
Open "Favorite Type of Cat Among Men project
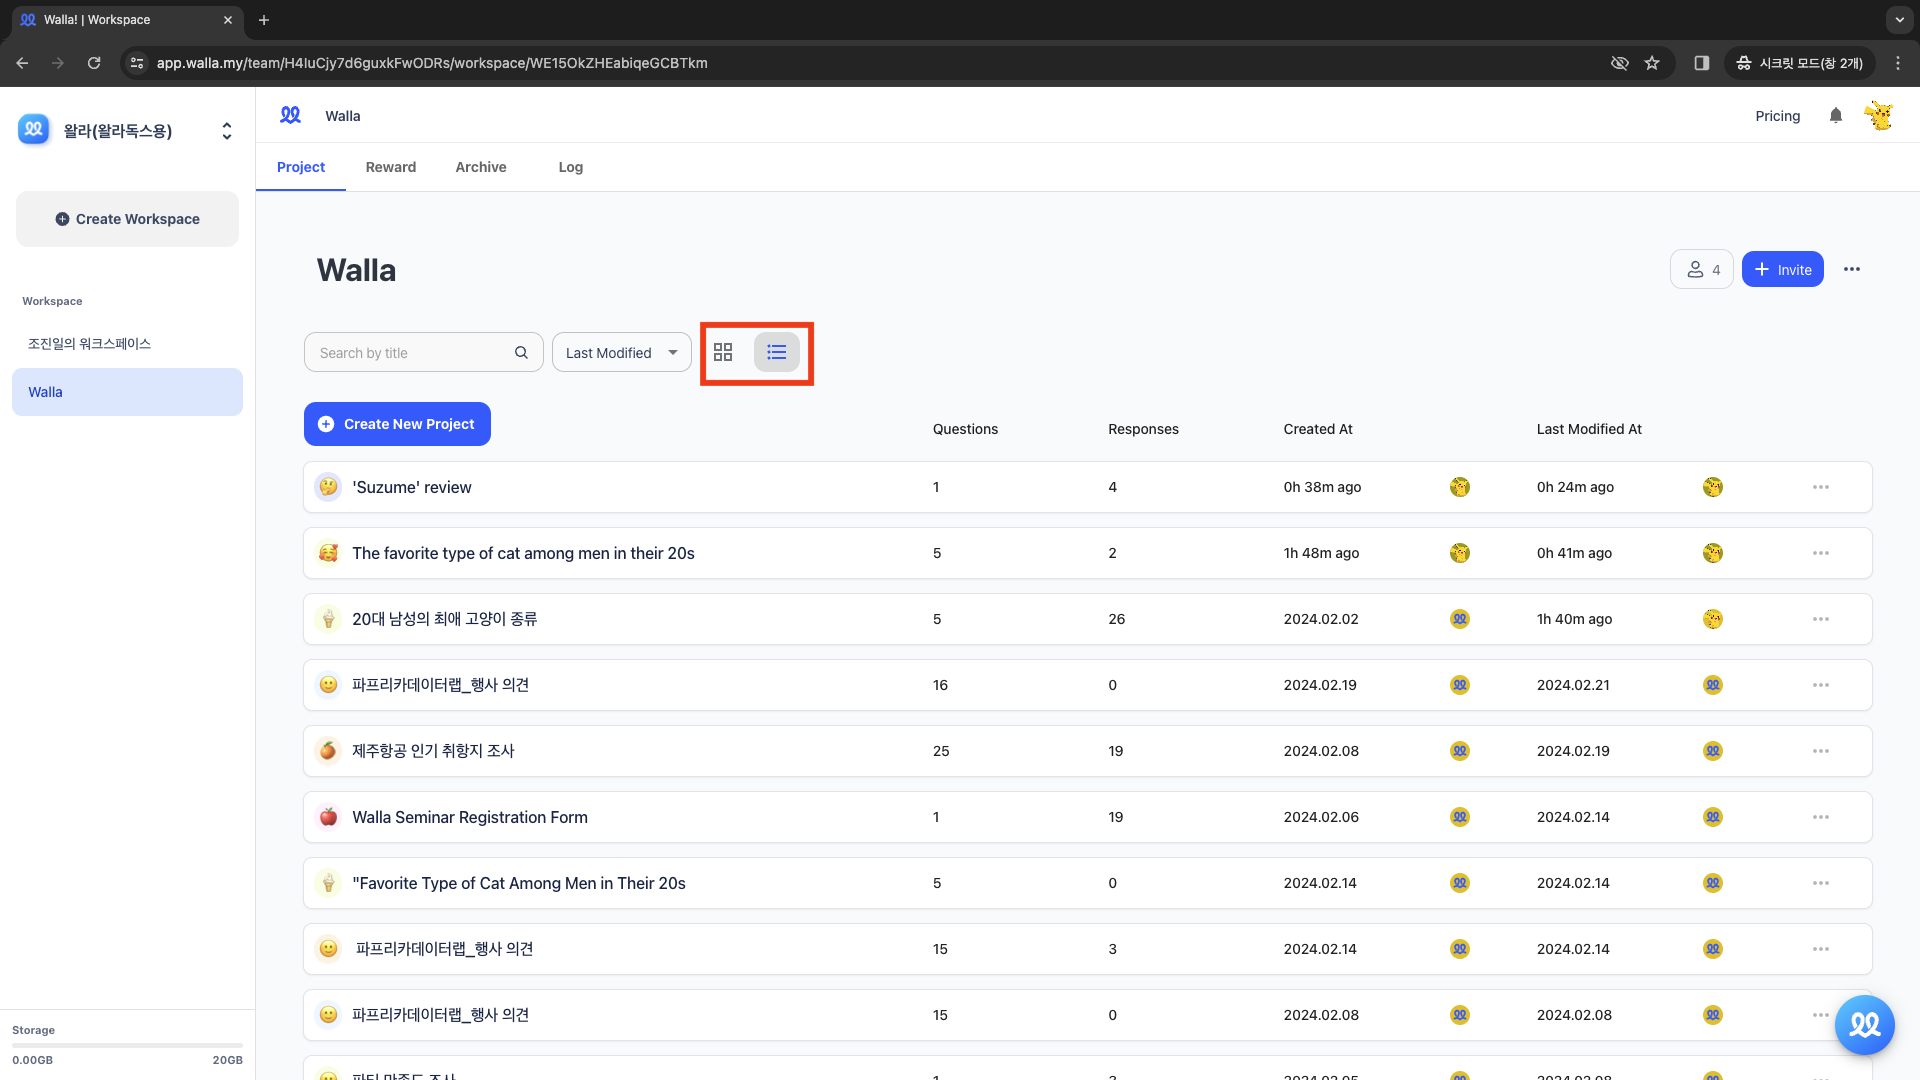[x=1087, y=883]
